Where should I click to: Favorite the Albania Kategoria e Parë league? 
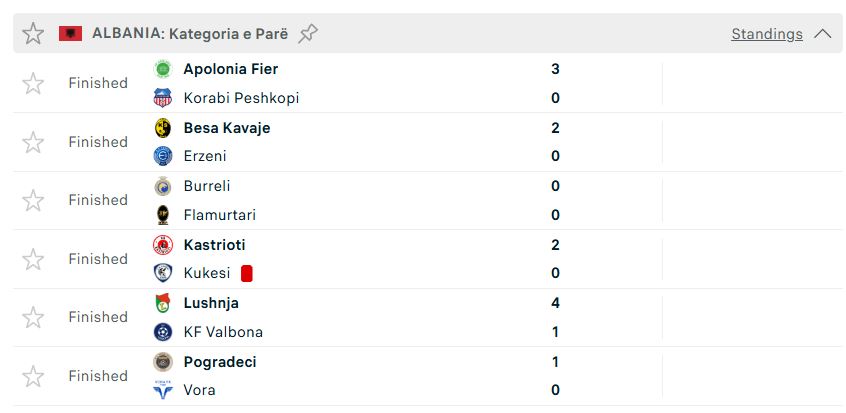pyautogui.click(x=33, y=34)
